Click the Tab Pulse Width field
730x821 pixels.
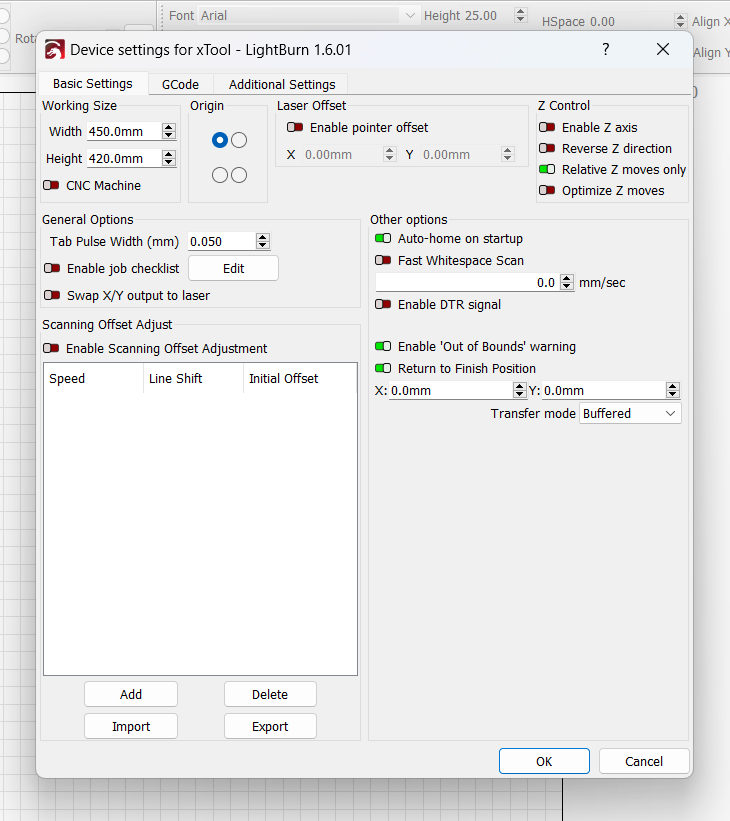222,241
